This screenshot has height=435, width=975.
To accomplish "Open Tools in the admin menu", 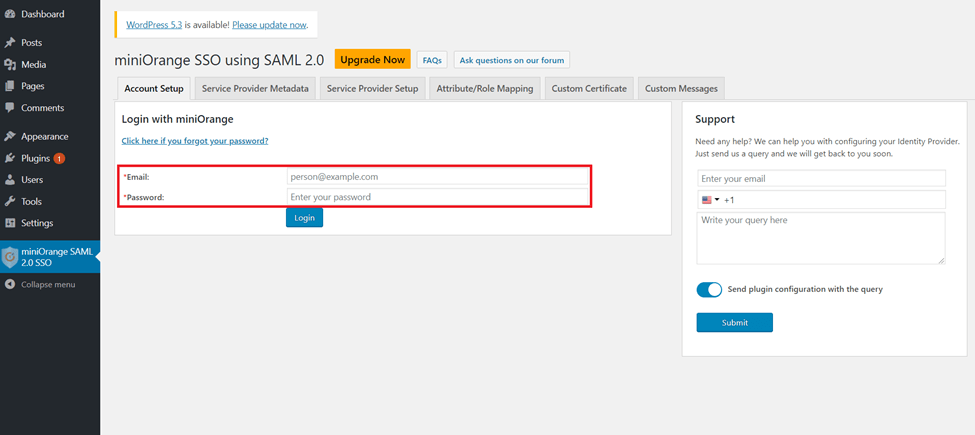I will click(50, 201).
